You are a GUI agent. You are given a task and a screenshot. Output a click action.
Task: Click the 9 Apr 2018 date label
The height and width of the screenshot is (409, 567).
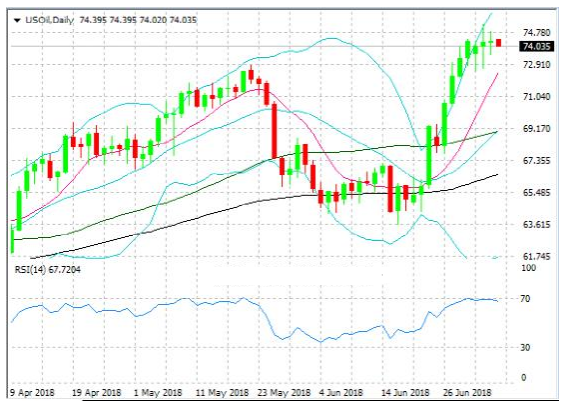coord(32,393)
